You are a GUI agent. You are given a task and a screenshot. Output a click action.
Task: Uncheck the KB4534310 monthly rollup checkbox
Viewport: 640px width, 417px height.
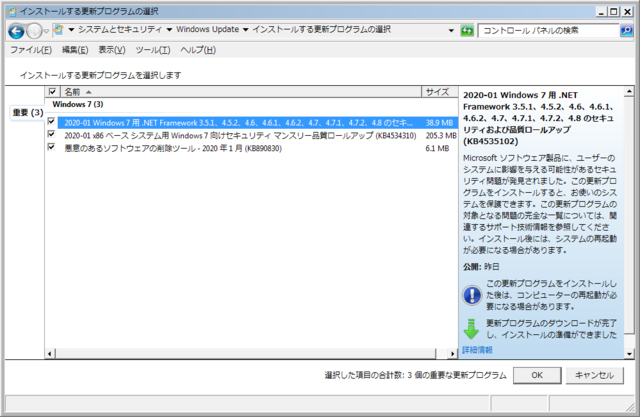tap(51, 134)
